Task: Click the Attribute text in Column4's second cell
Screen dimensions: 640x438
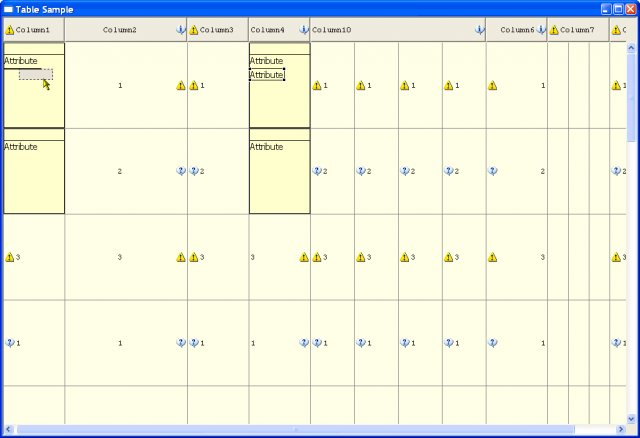Action: coord(267,147)
